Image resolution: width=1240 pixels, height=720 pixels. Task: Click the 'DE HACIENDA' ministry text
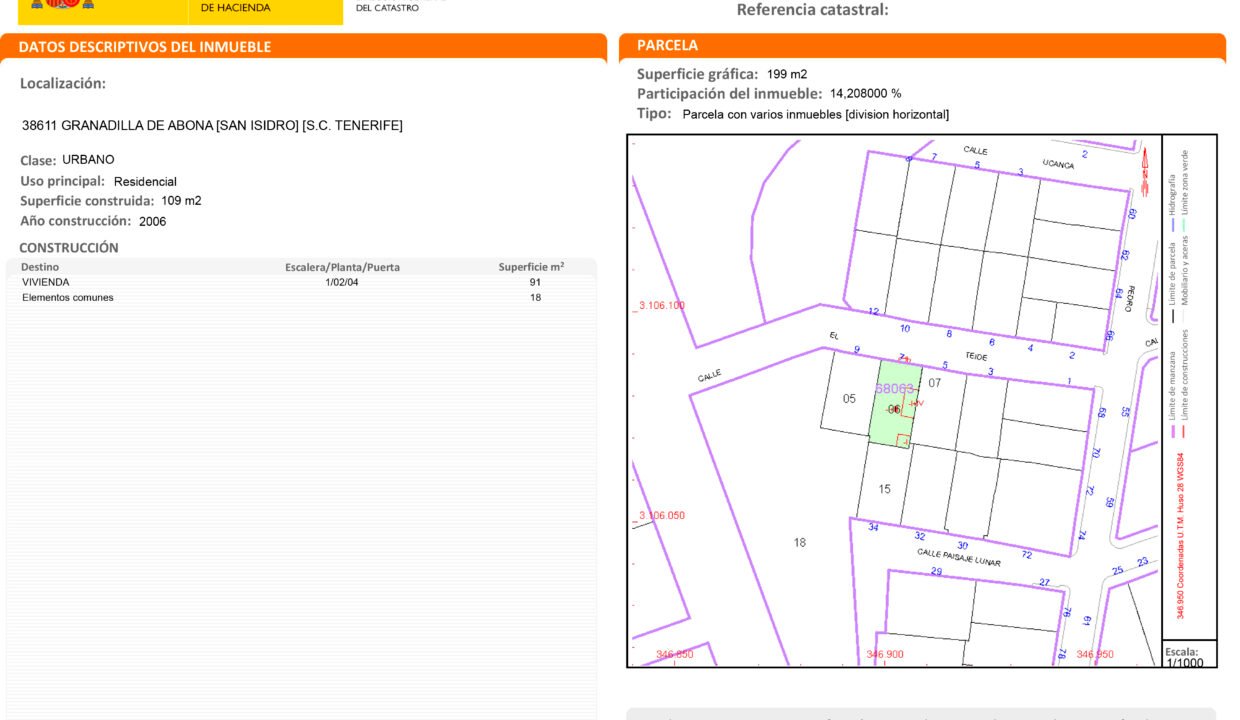(x=235, y=8)
